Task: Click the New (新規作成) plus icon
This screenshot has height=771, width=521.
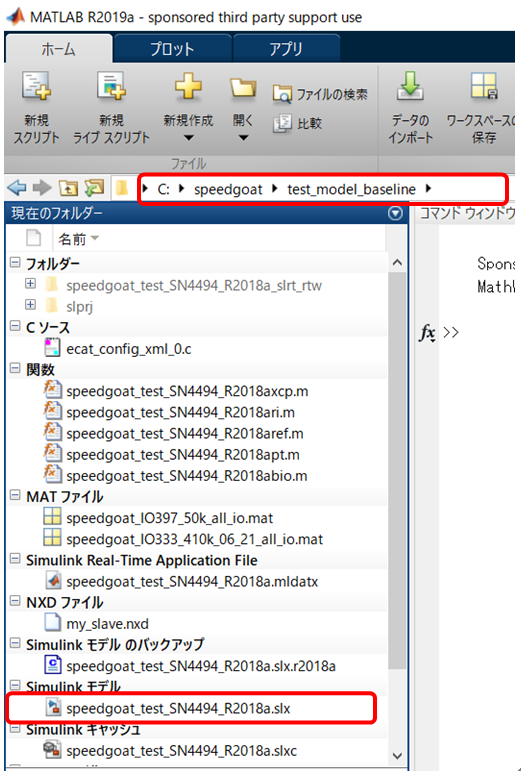Action: click(x=188, y=87)
